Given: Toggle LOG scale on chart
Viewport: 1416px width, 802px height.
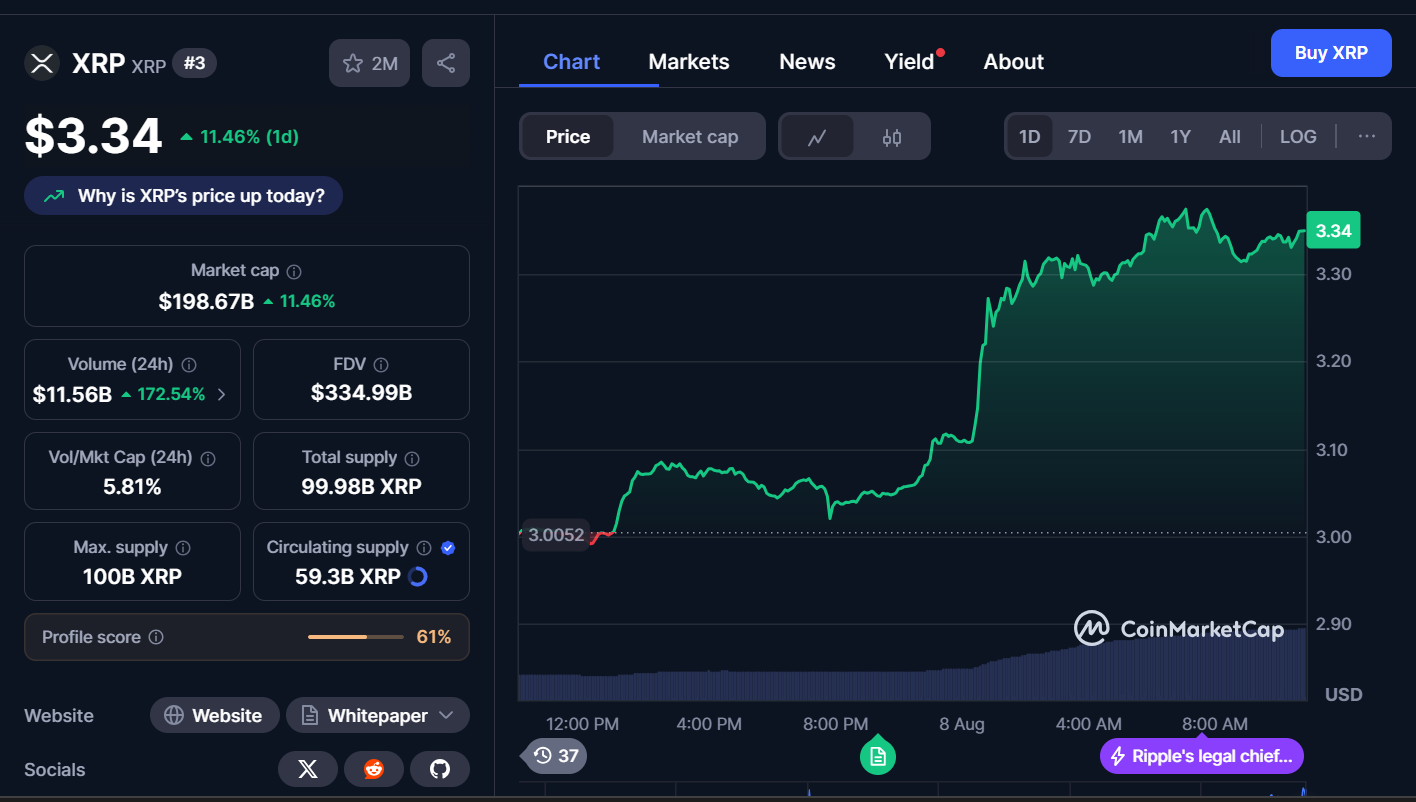Looking at the screenshot, I should coord(1298,137).
